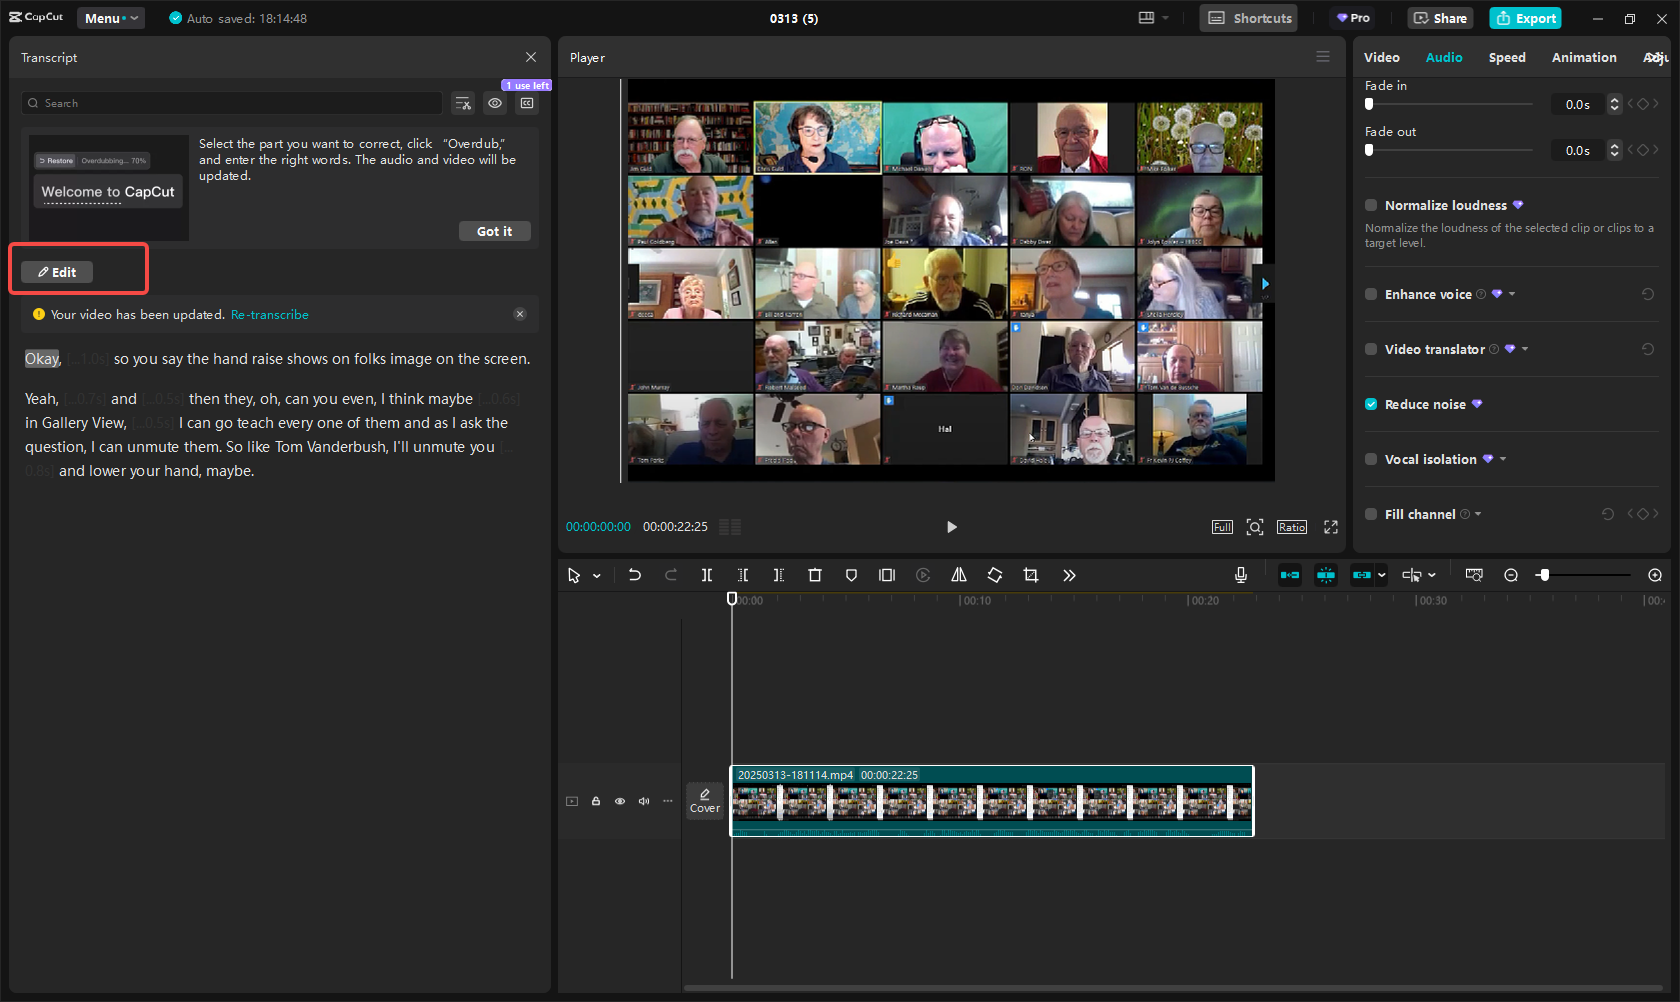
Task: Expand the selection tool dropdown arrow
Action: tap(597, 575)
